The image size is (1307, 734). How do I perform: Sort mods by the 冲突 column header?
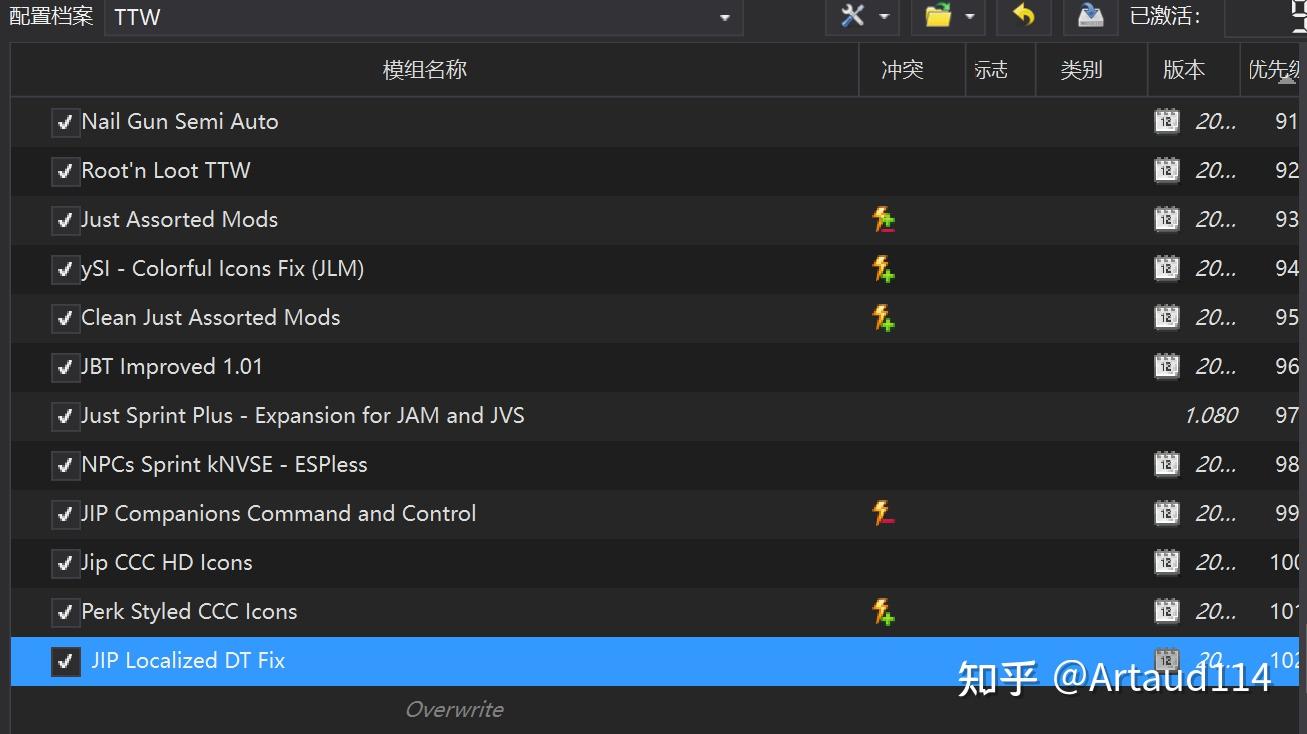coord(901,69)
